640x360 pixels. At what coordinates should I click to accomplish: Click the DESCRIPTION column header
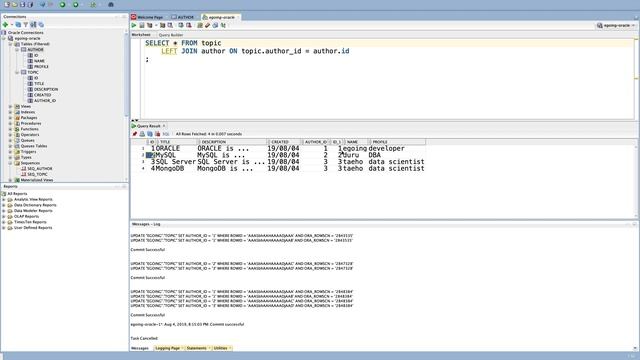[232, 142]
